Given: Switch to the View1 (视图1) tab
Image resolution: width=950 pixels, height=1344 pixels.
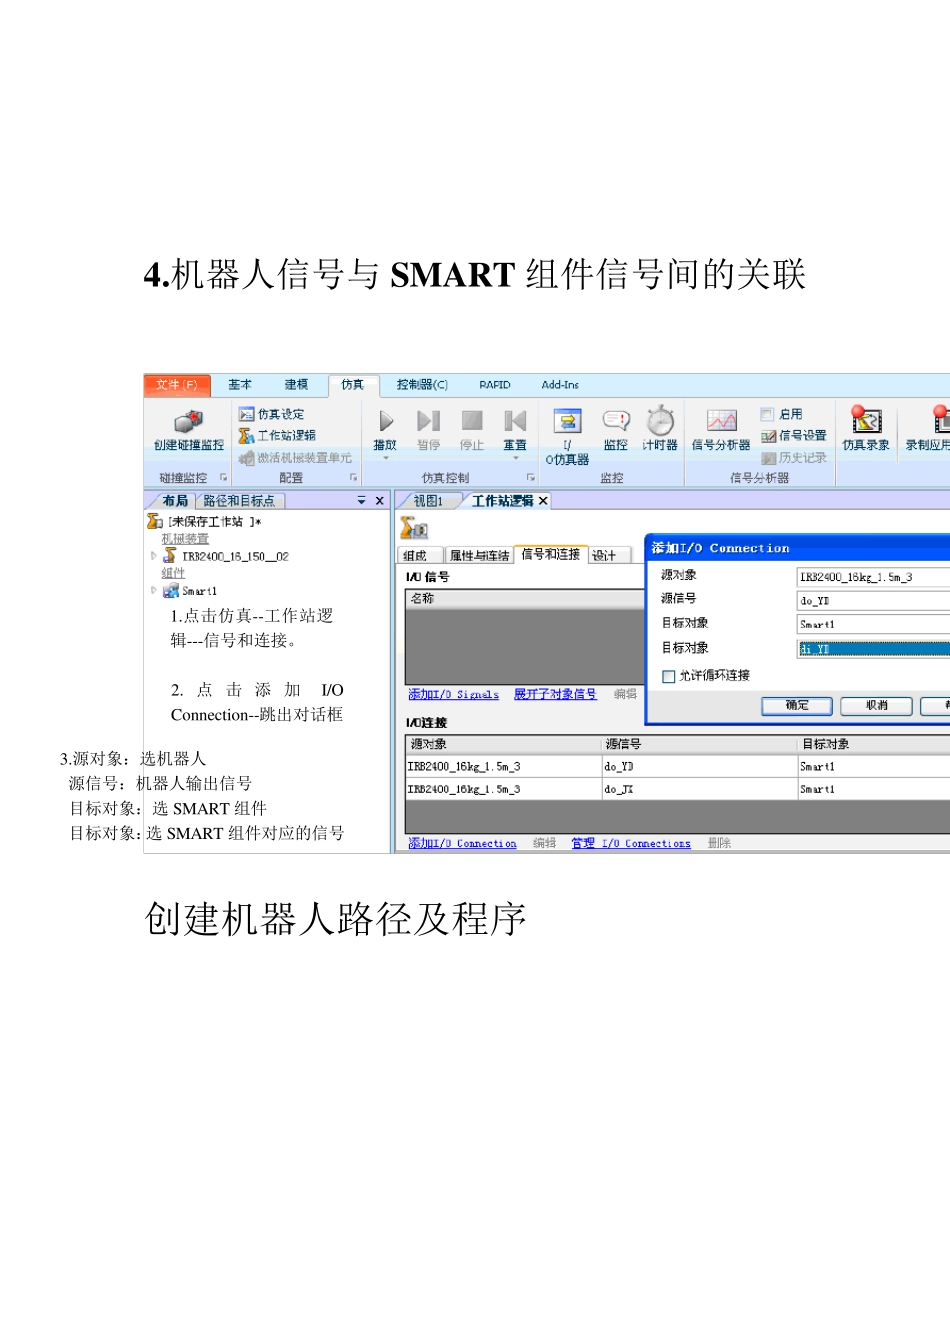Looking at the screenshot, I should pyautogui.click(x=428, y=501).
